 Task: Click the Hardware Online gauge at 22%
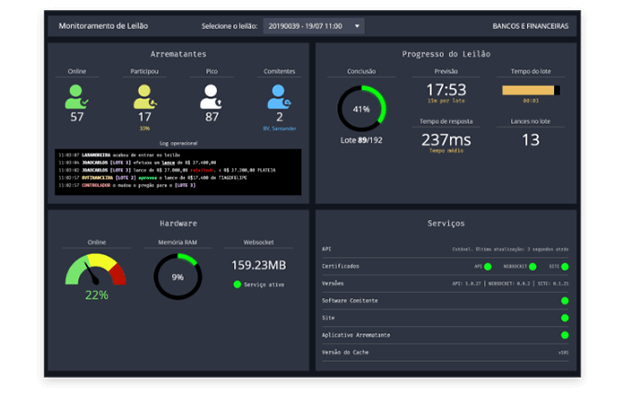coord(96,270)
